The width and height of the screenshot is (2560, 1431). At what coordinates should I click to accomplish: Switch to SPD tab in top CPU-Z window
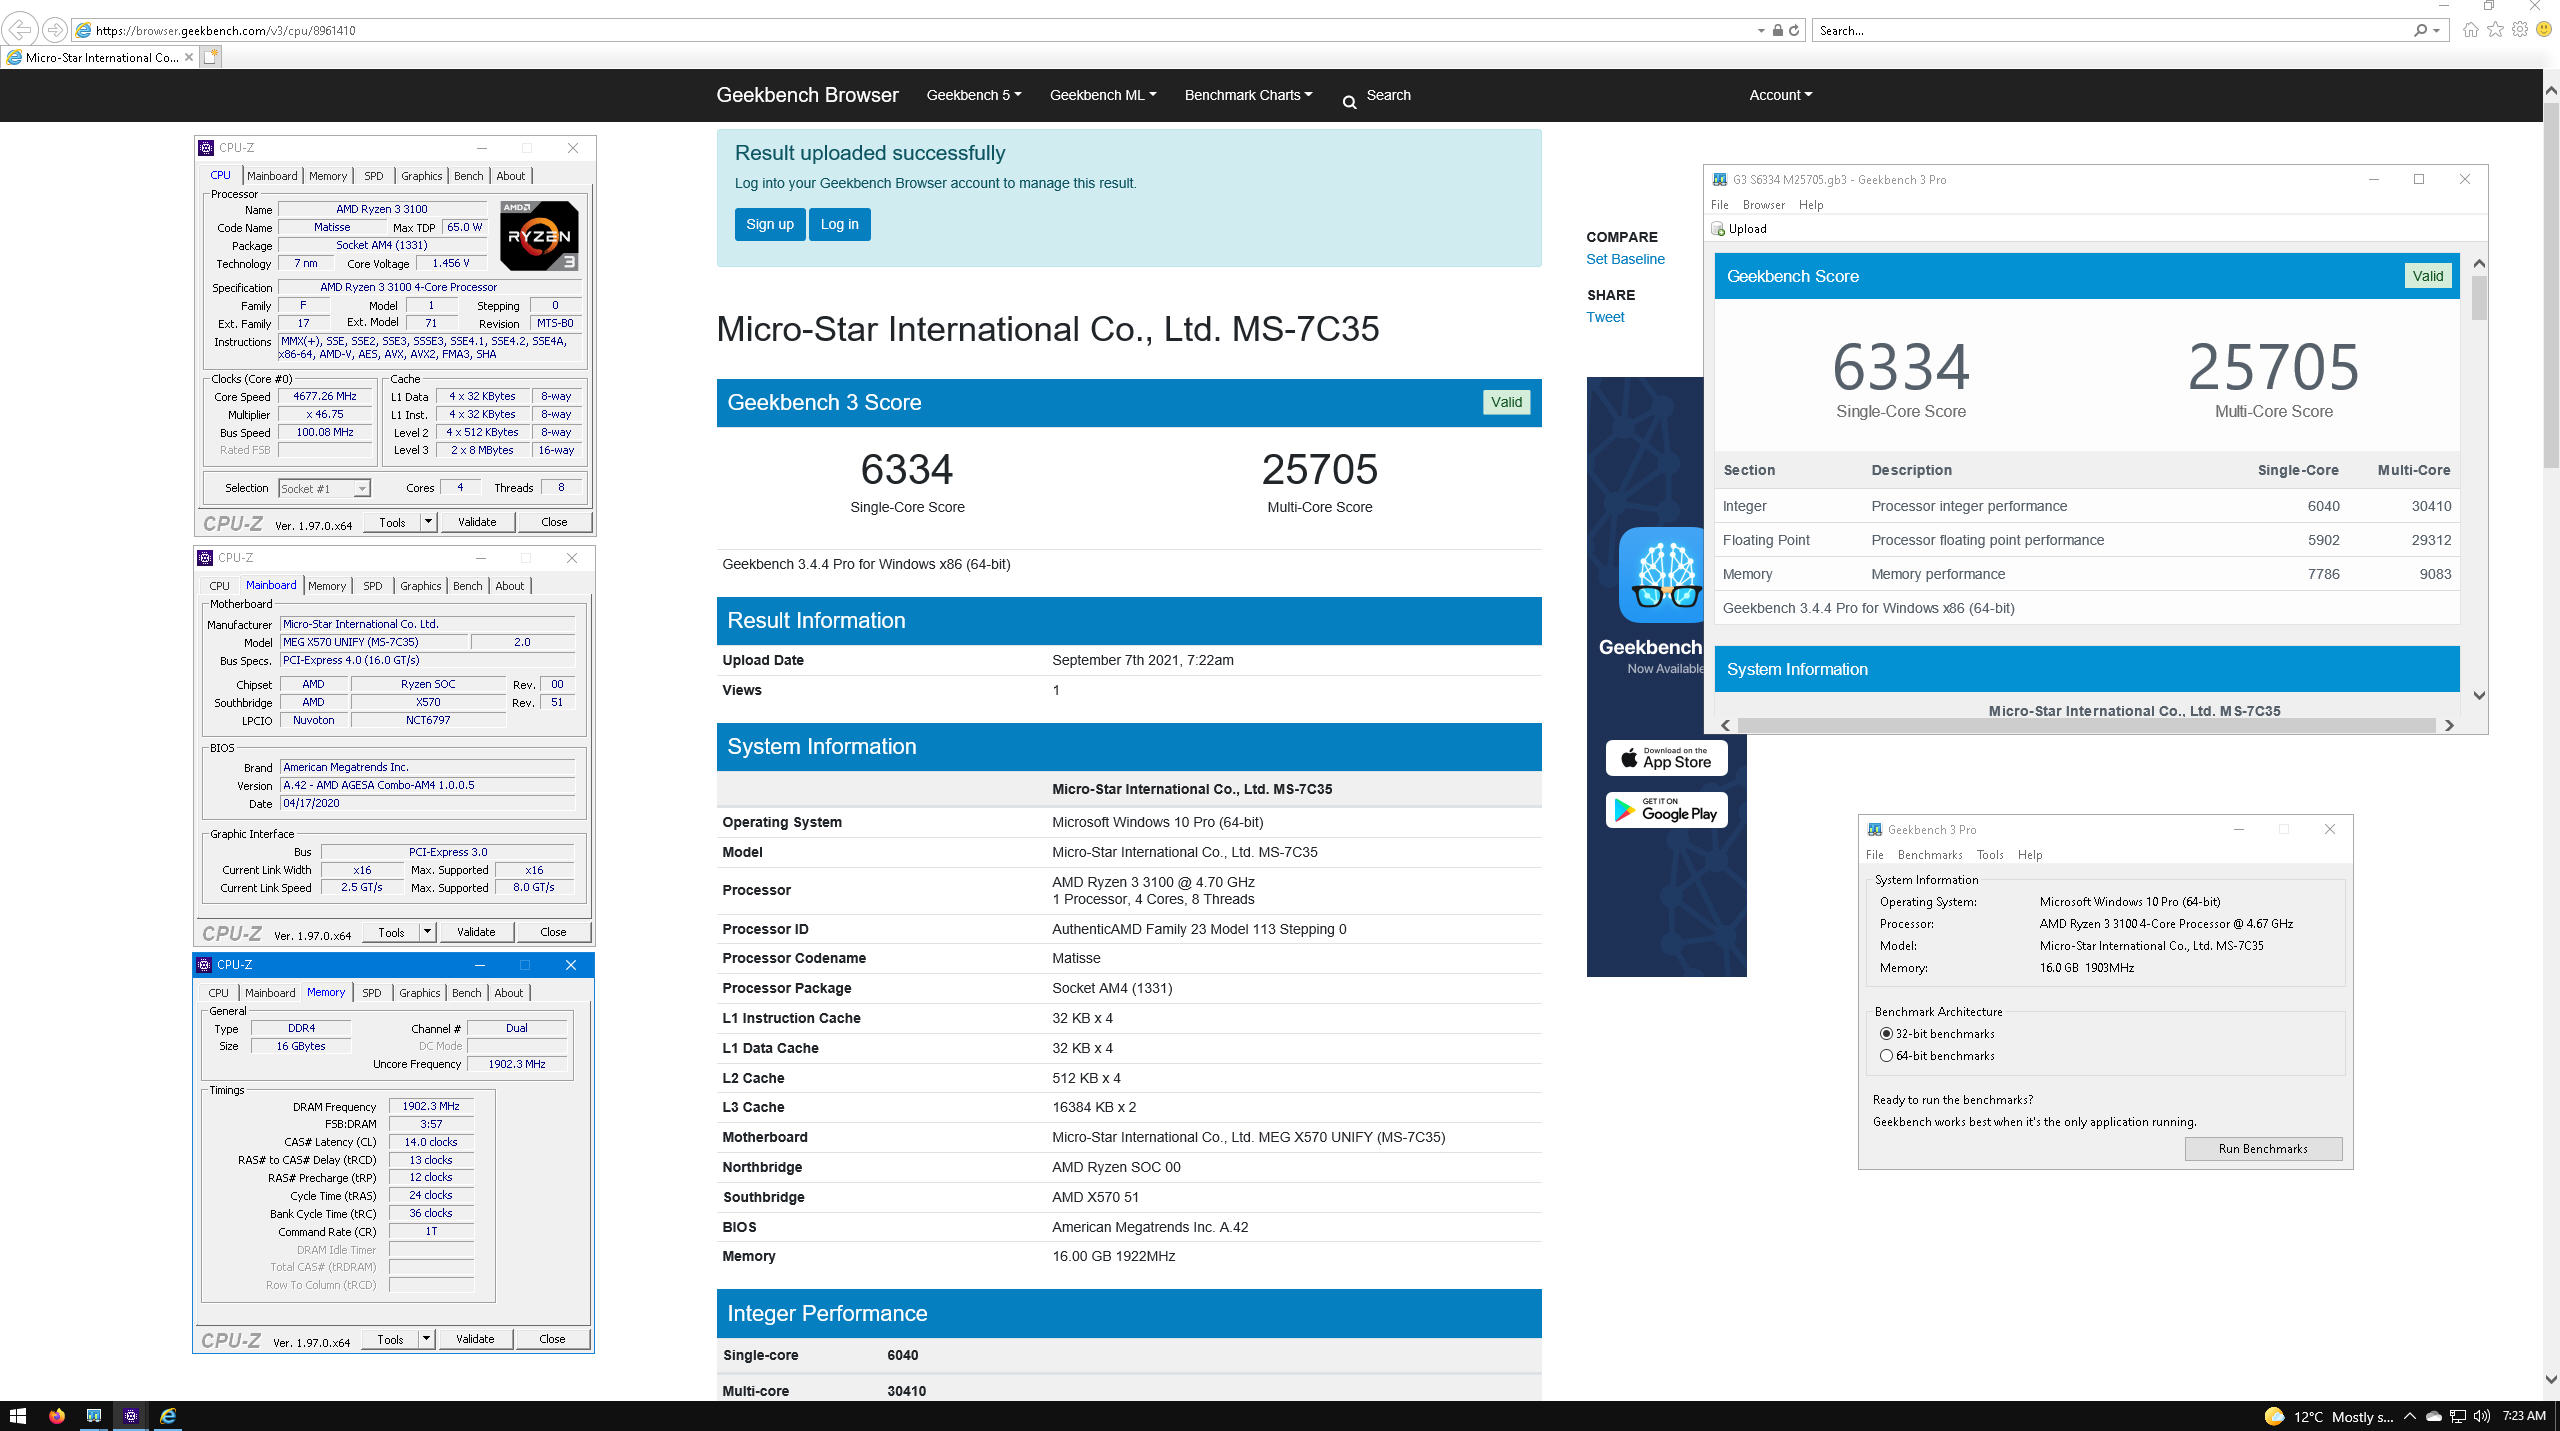click(x=373, y=176)
